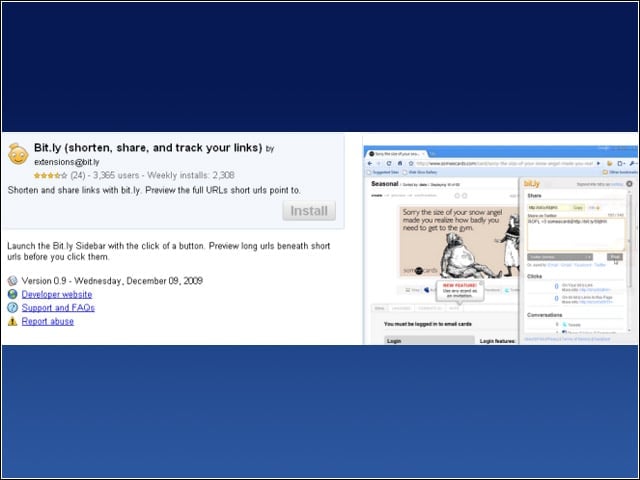Image resolution: width=640 pixels, height=480 pixels.
Task: Click the Version 0.9 date text
Action: point(112,281)
